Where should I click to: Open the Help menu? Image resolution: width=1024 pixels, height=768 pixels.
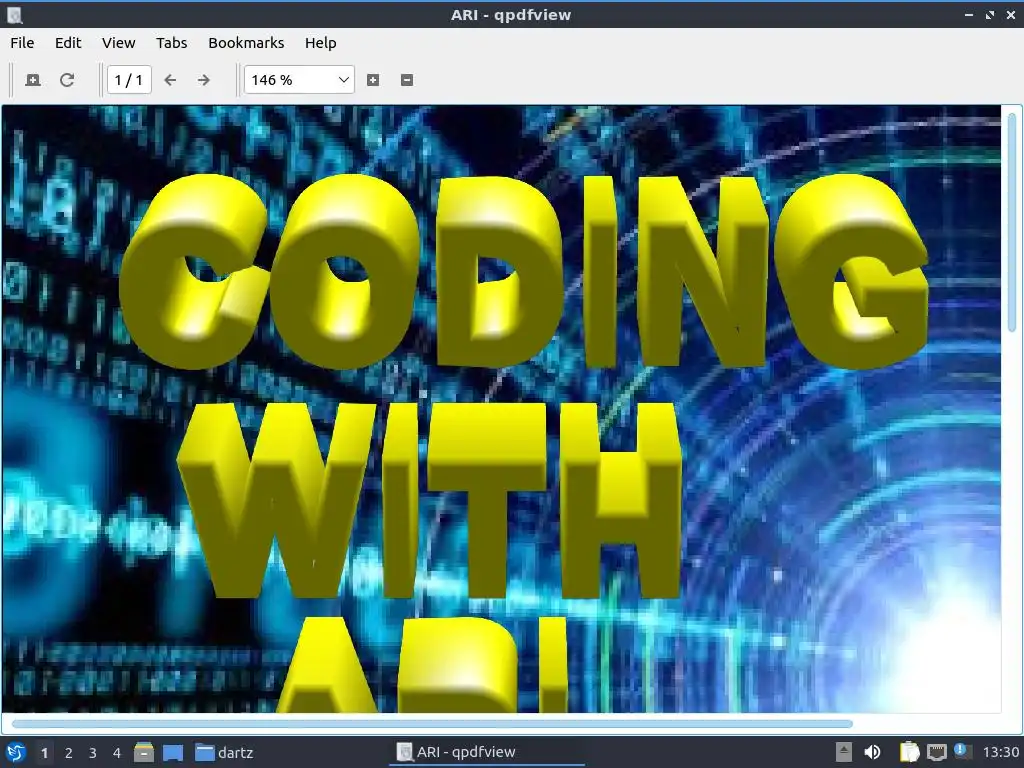coord(321,42)
